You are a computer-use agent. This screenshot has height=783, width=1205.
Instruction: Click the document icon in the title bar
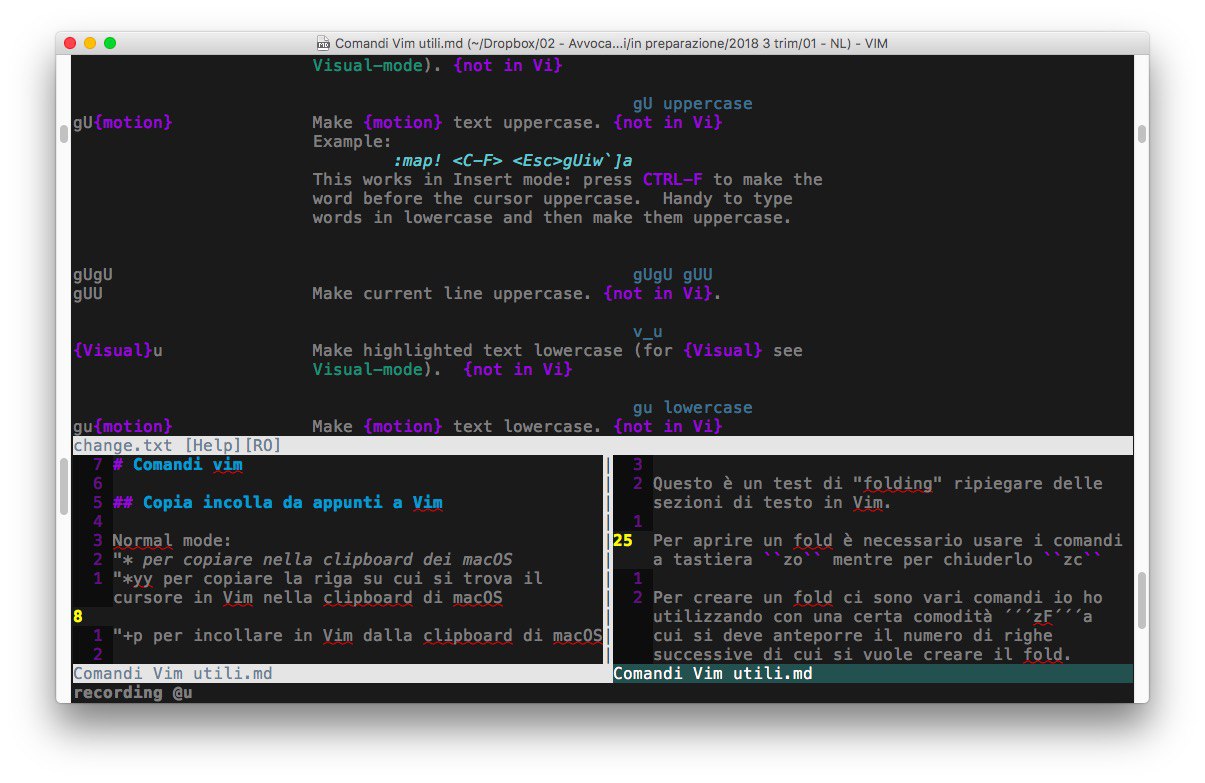[323, 43]
